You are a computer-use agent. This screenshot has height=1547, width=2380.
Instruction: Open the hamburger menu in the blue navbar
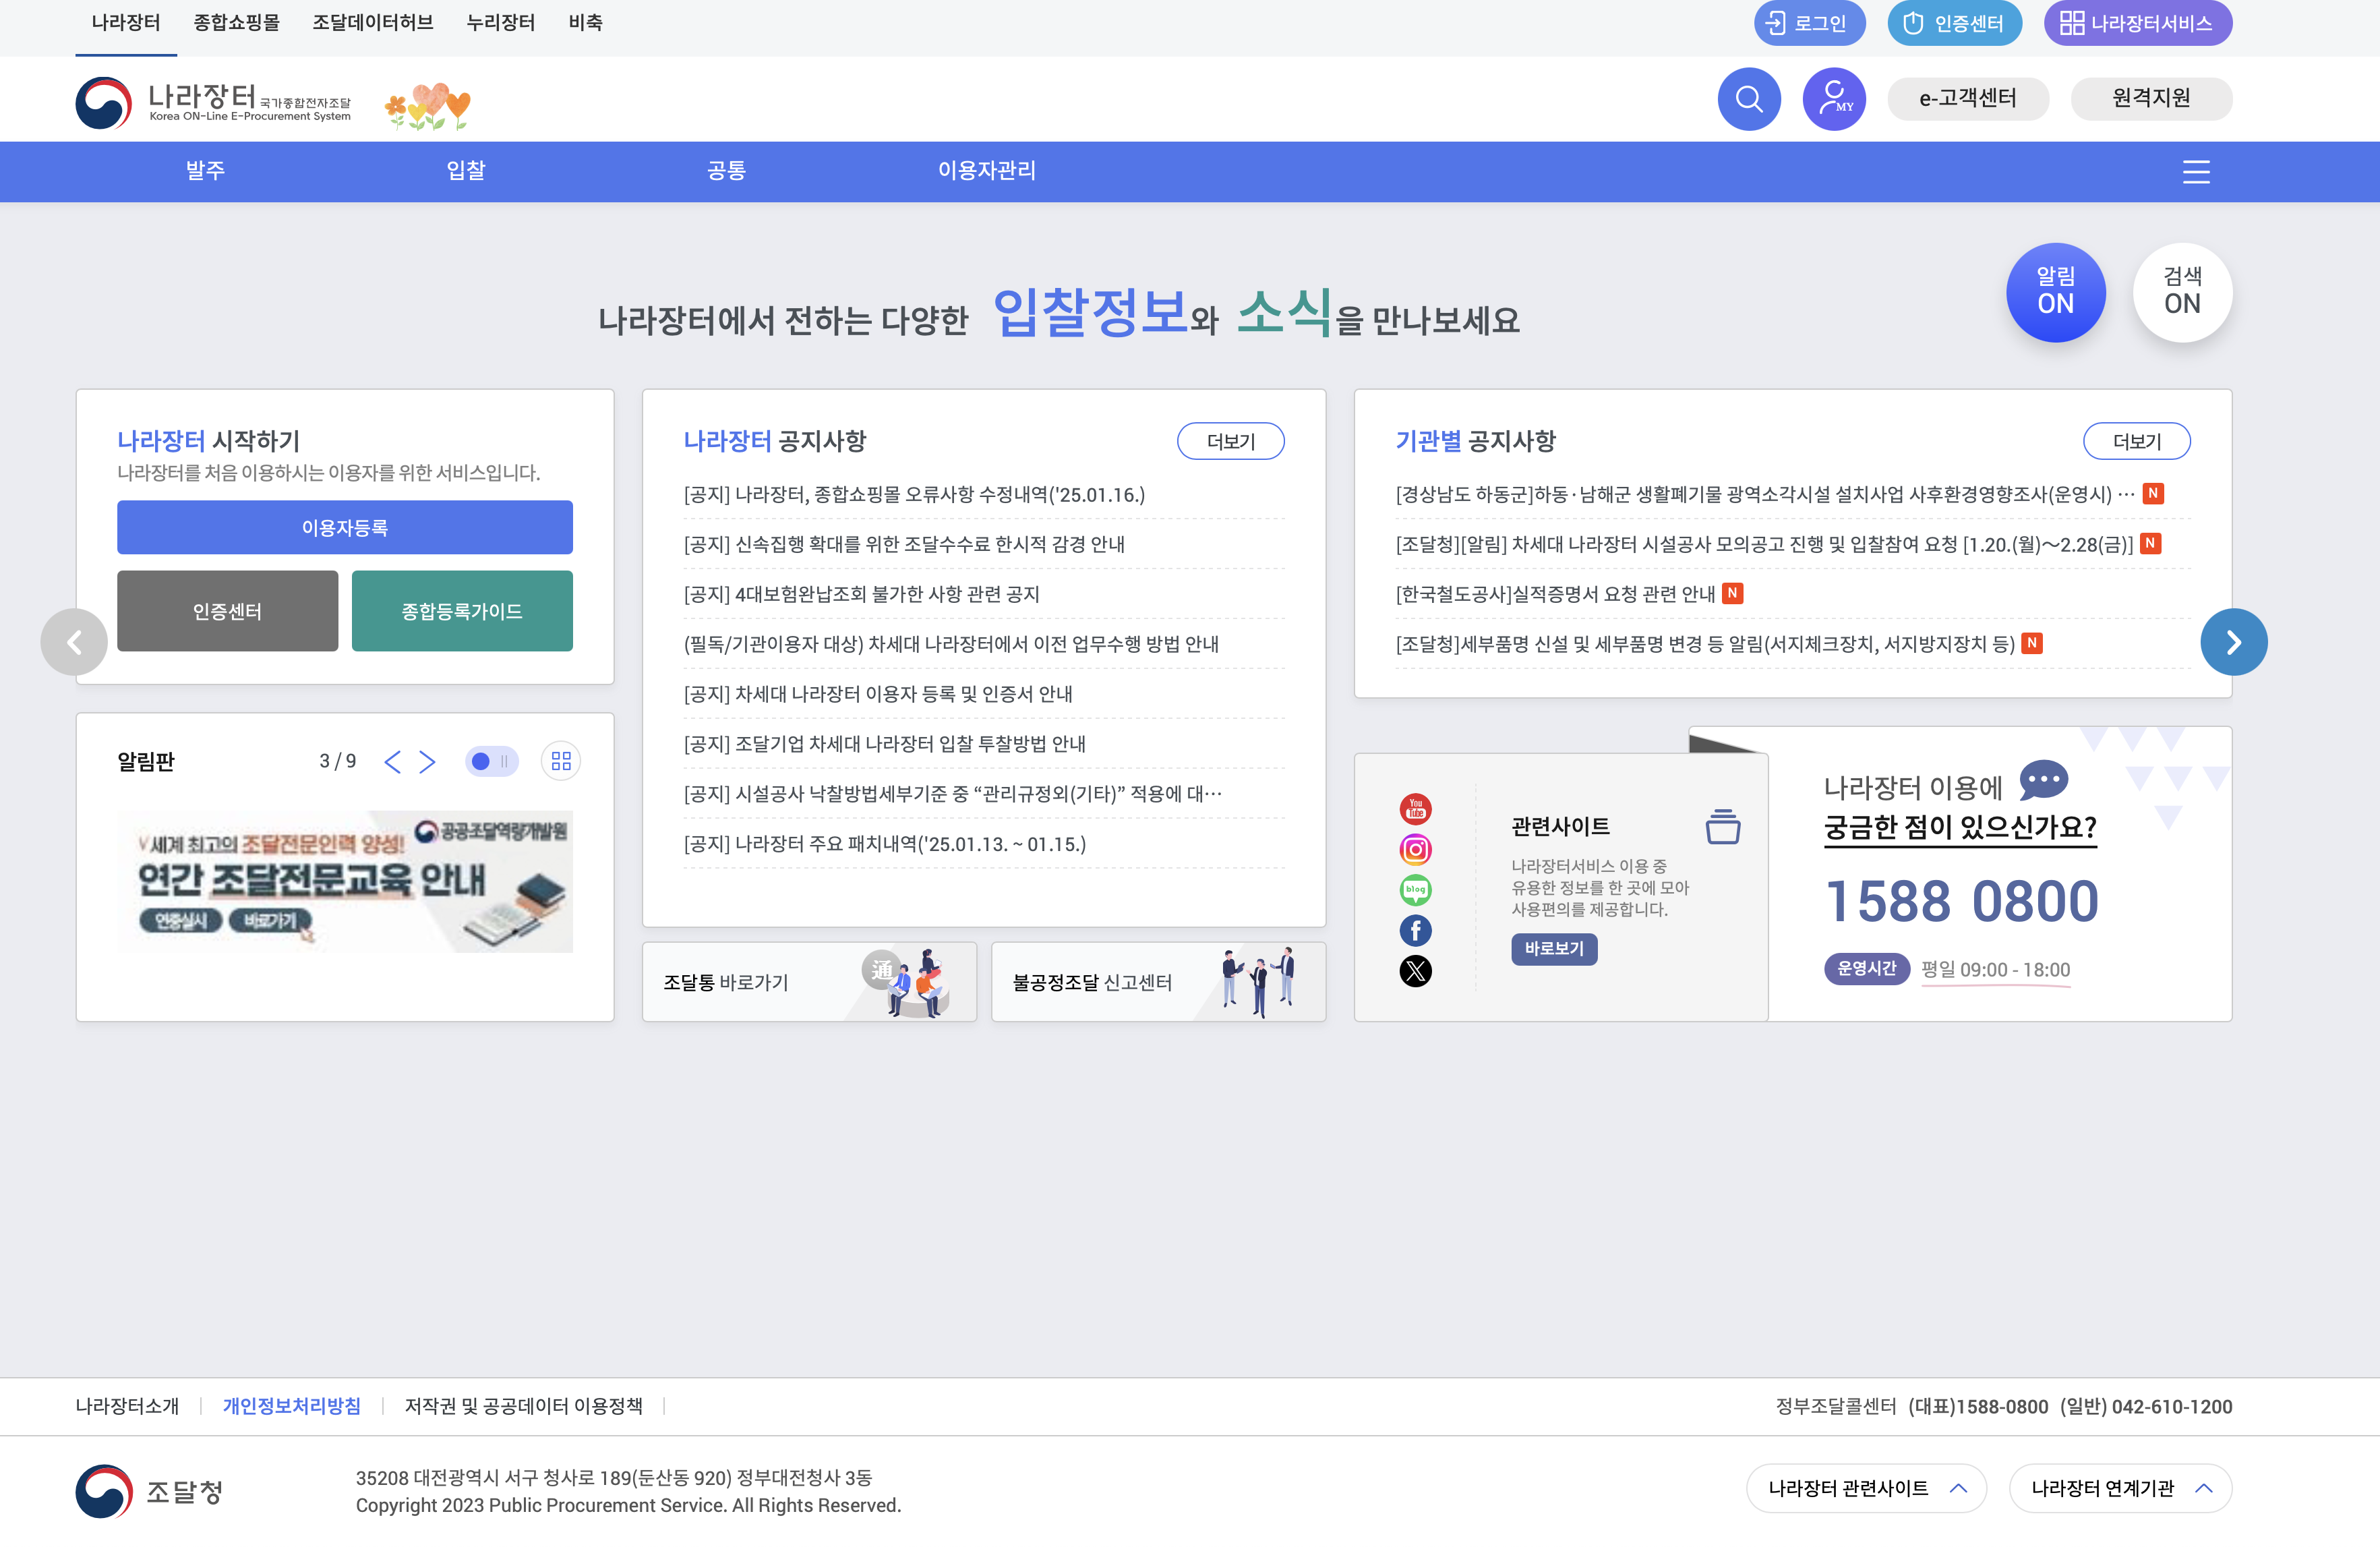tap(2196, 171)
